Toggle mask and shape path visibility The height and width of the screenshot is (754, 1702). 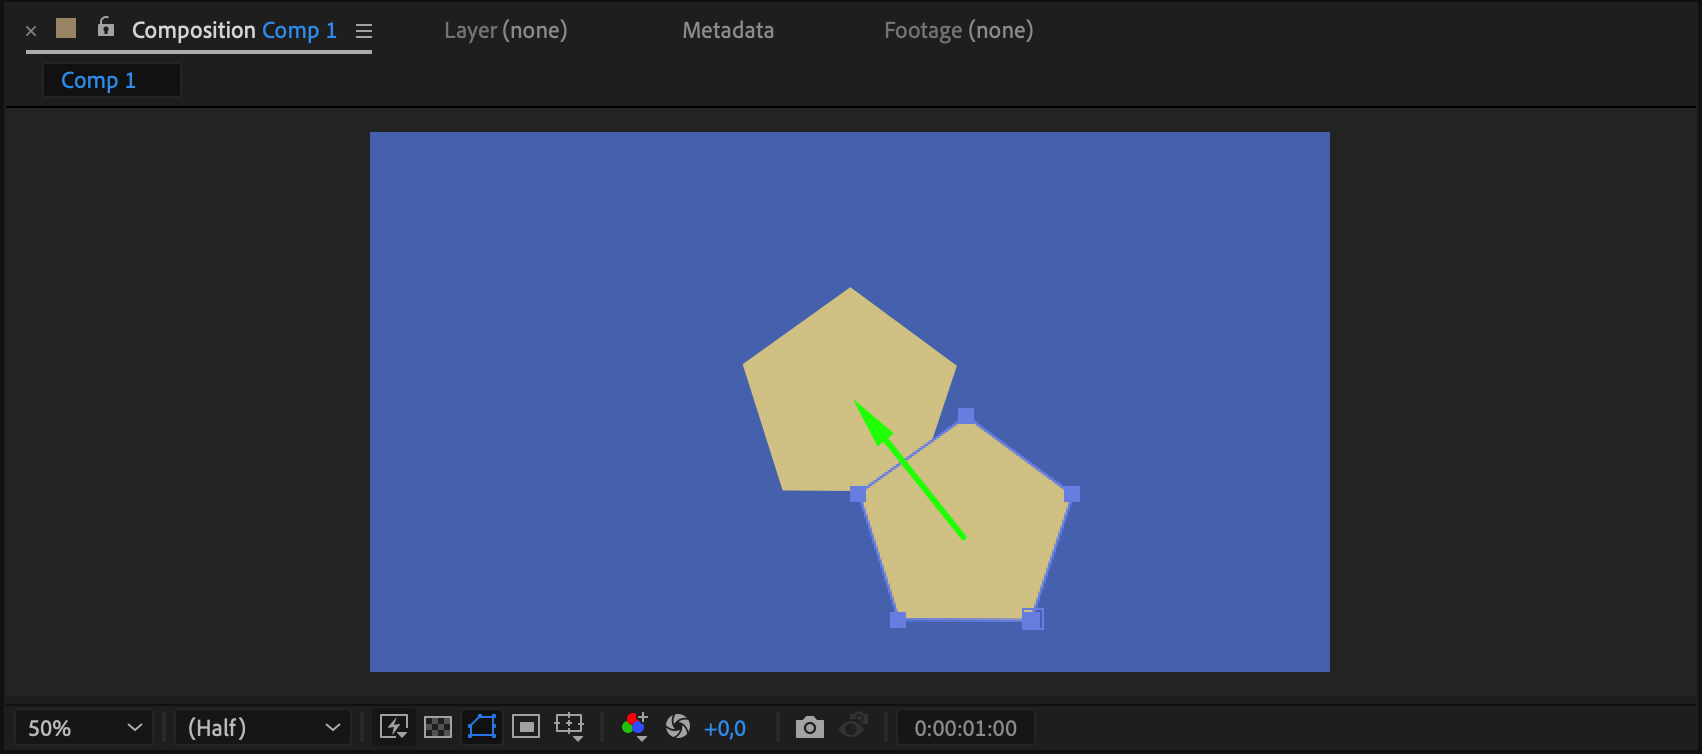click(482, 727)
